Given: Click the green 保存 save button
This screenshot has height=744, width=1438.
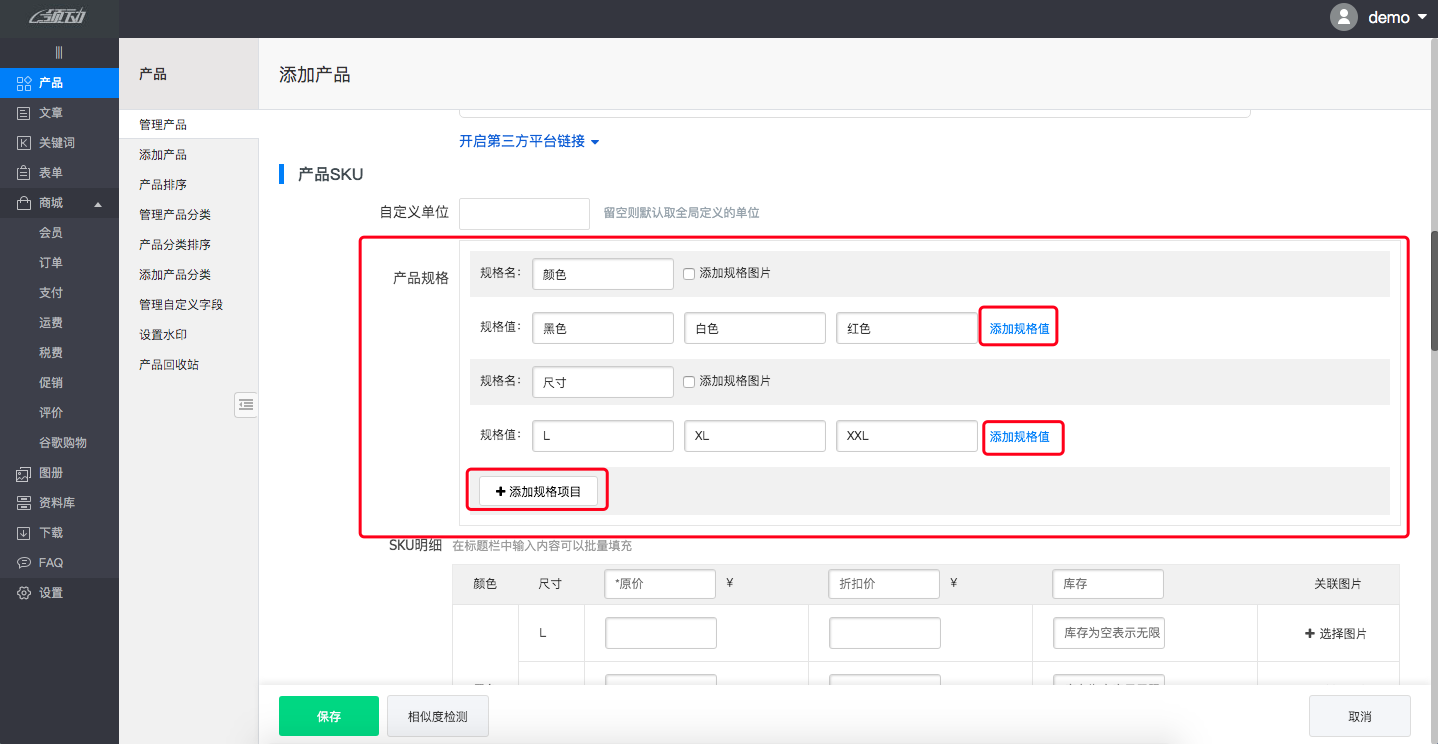Looking at the screenshot, I should 329,716.
